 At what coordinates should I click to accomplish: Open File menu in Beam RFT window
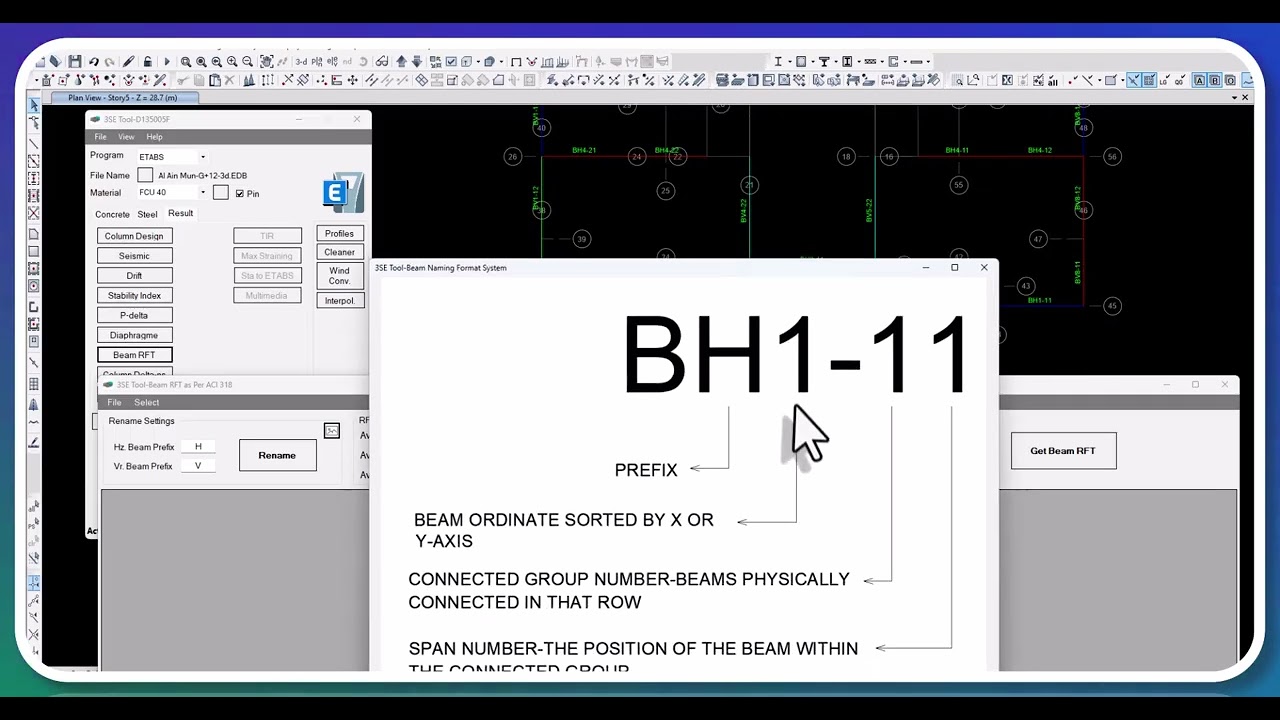coord(114,402)
